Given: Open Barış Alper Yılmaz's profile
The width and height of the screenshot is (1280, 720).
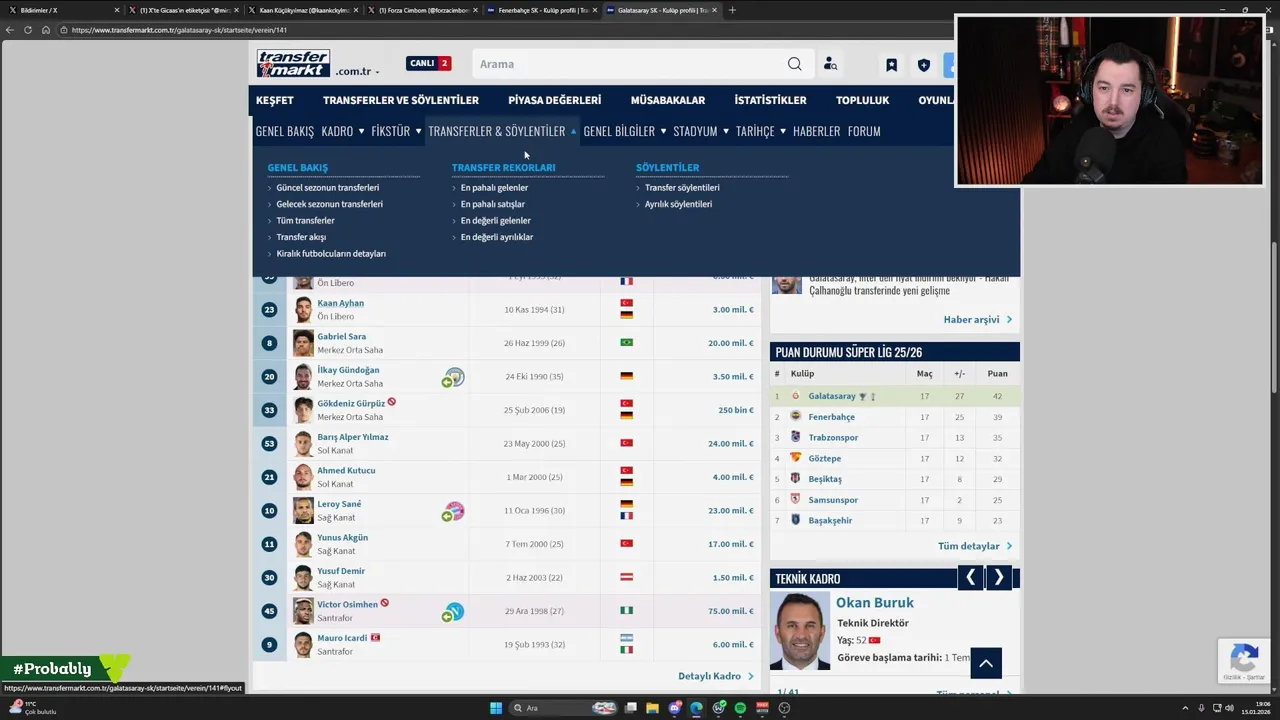Looking at the screenshot, I should (353, 437).
